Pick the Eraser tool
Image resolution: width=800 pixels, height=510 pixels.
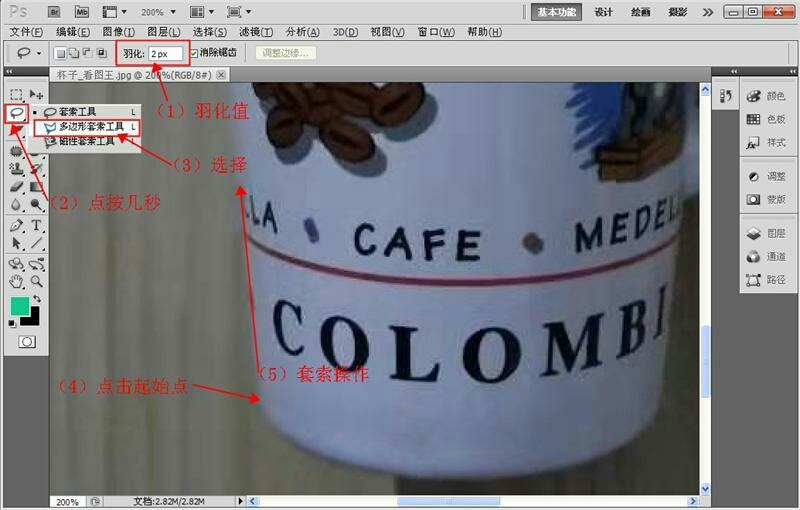[16, 186]
